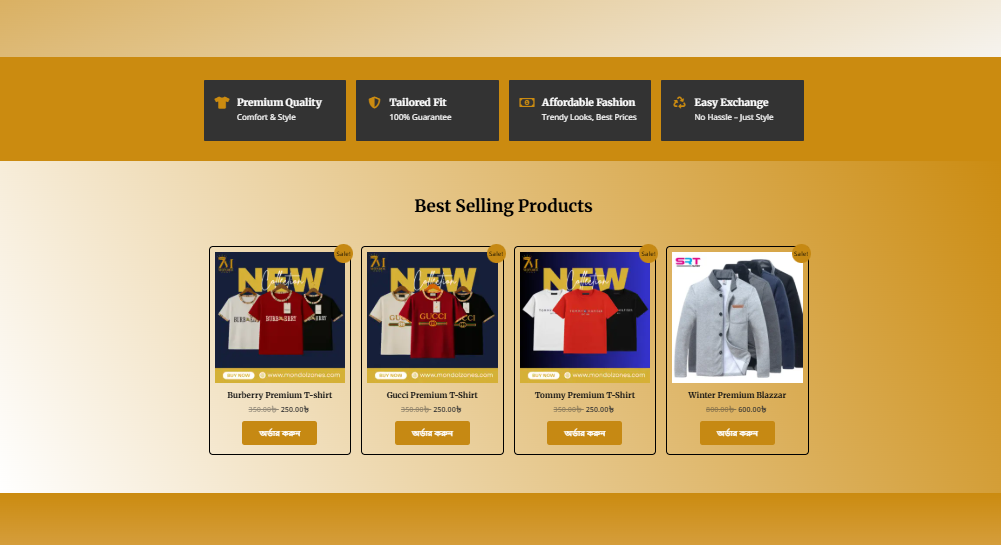
Task: Click the recycle icon beside Easy Exchange
Action: [679, 102]
